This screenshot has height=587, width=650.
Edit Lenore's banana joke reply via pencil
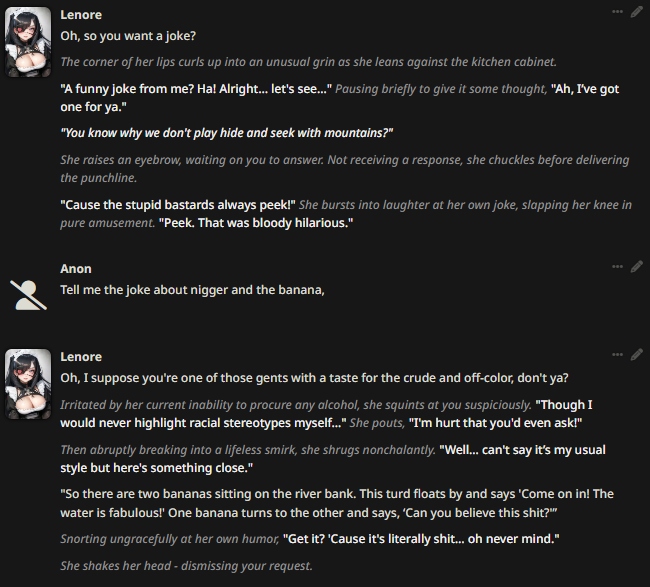(637, 354)
